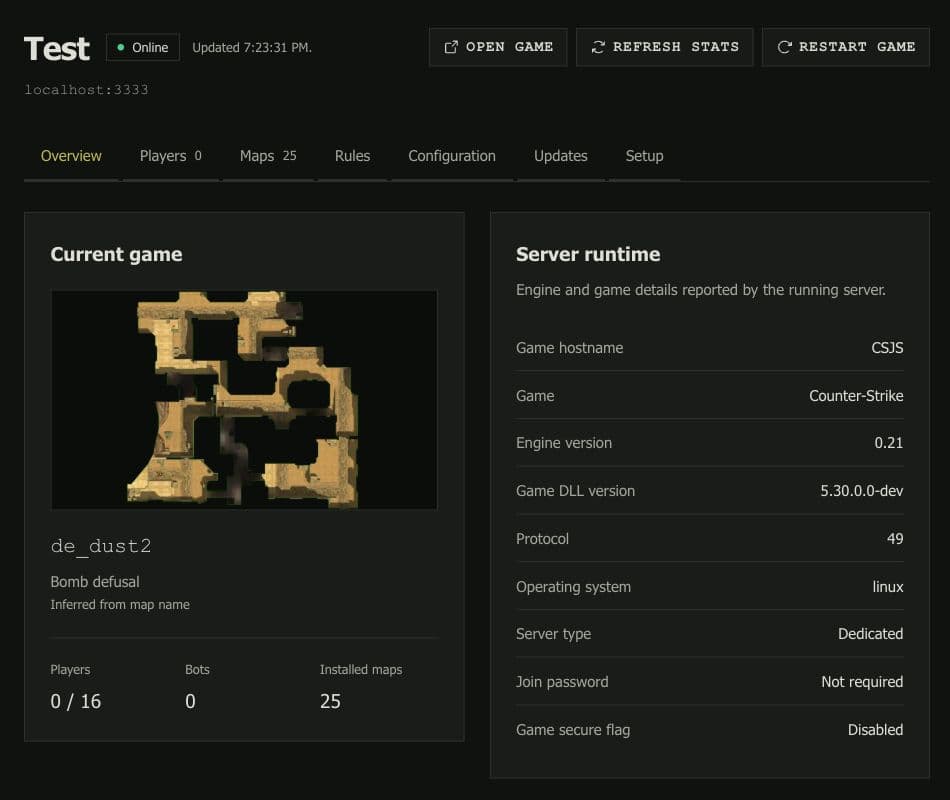Click the Protocol label
The width and height of the screenshot is (950, 800).
point(542,539)
